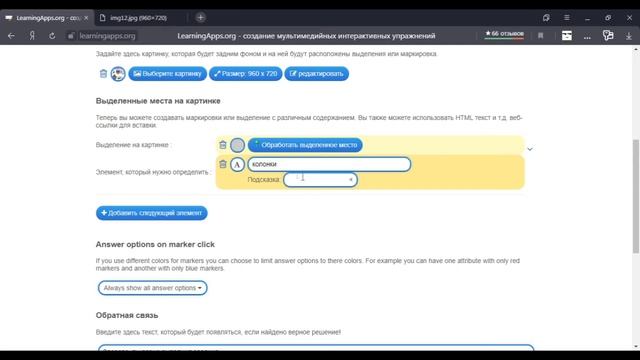Open the Yandex home (Я) button
Screen dimensions: 640x360
point(32,36)
